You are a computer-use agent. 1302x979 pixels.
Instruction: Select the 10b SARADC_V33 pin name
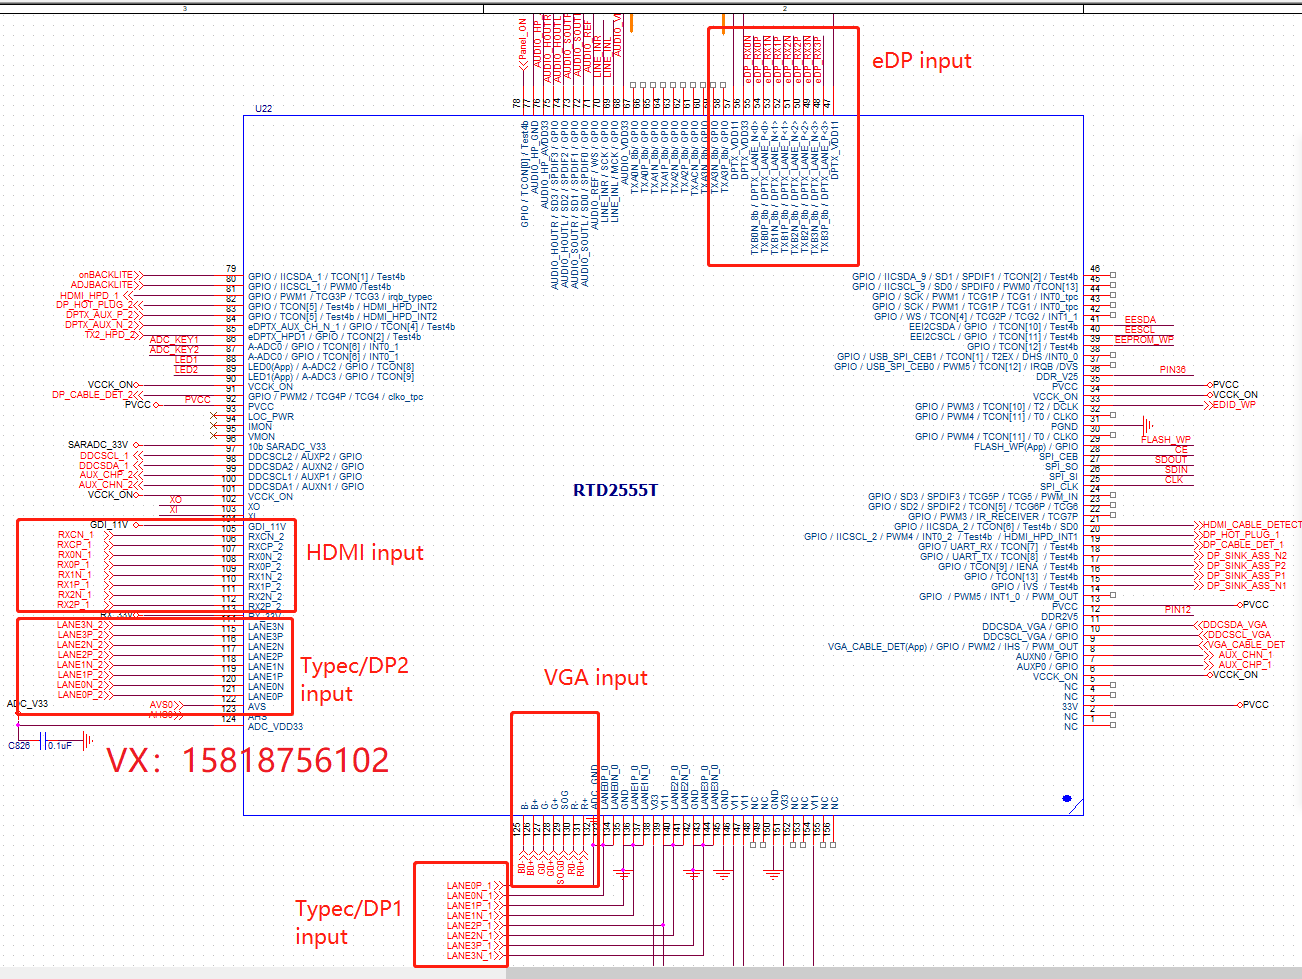click(287, 447)
